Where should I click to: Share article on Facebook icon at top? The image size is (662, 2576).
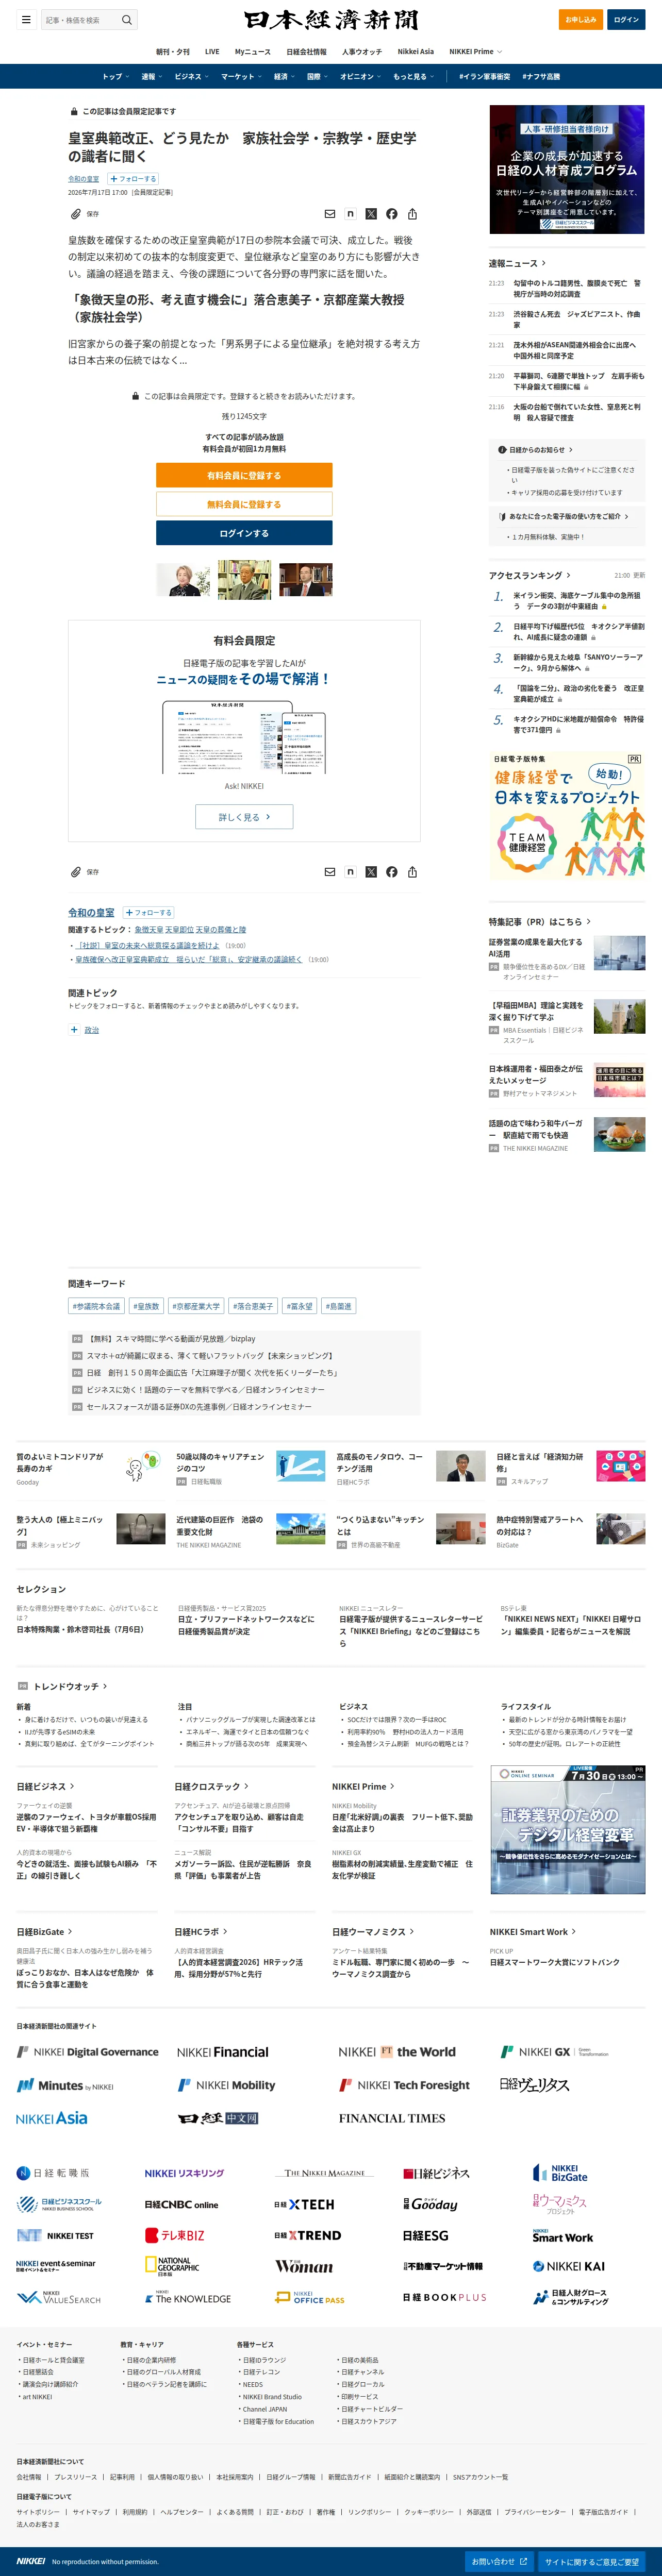pos(392,214)
